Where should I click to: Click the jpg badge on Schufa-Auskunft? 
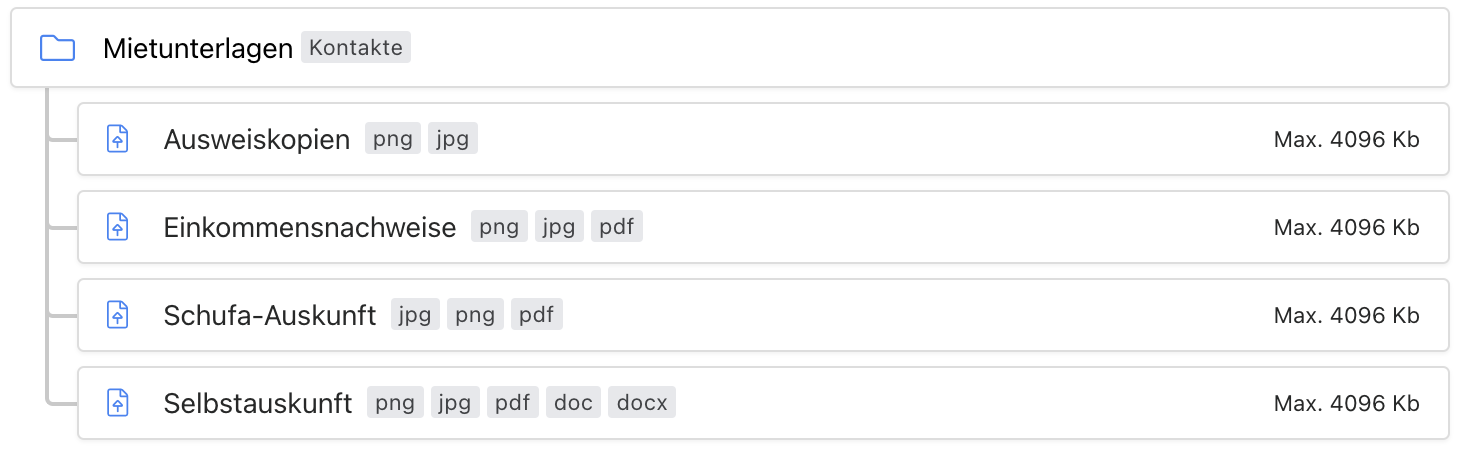(x=415, y=315)
